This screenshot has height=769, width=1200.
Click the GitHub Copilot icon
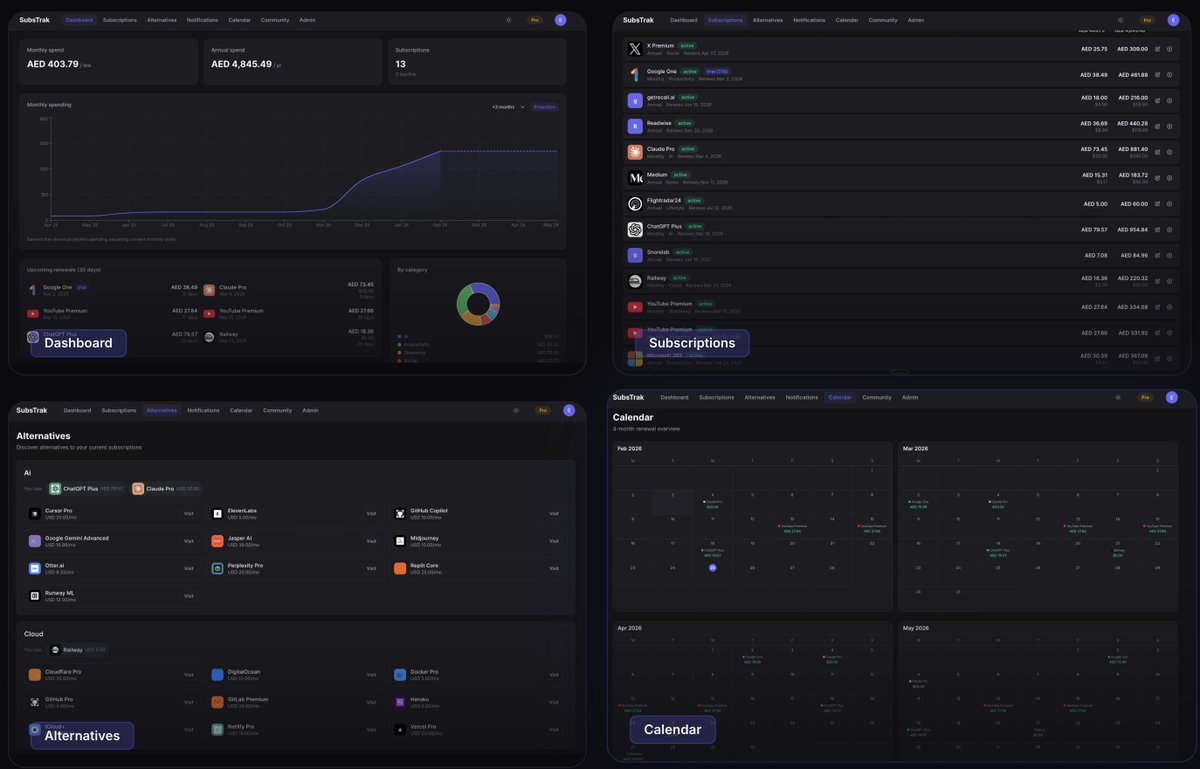coord(400,514)
